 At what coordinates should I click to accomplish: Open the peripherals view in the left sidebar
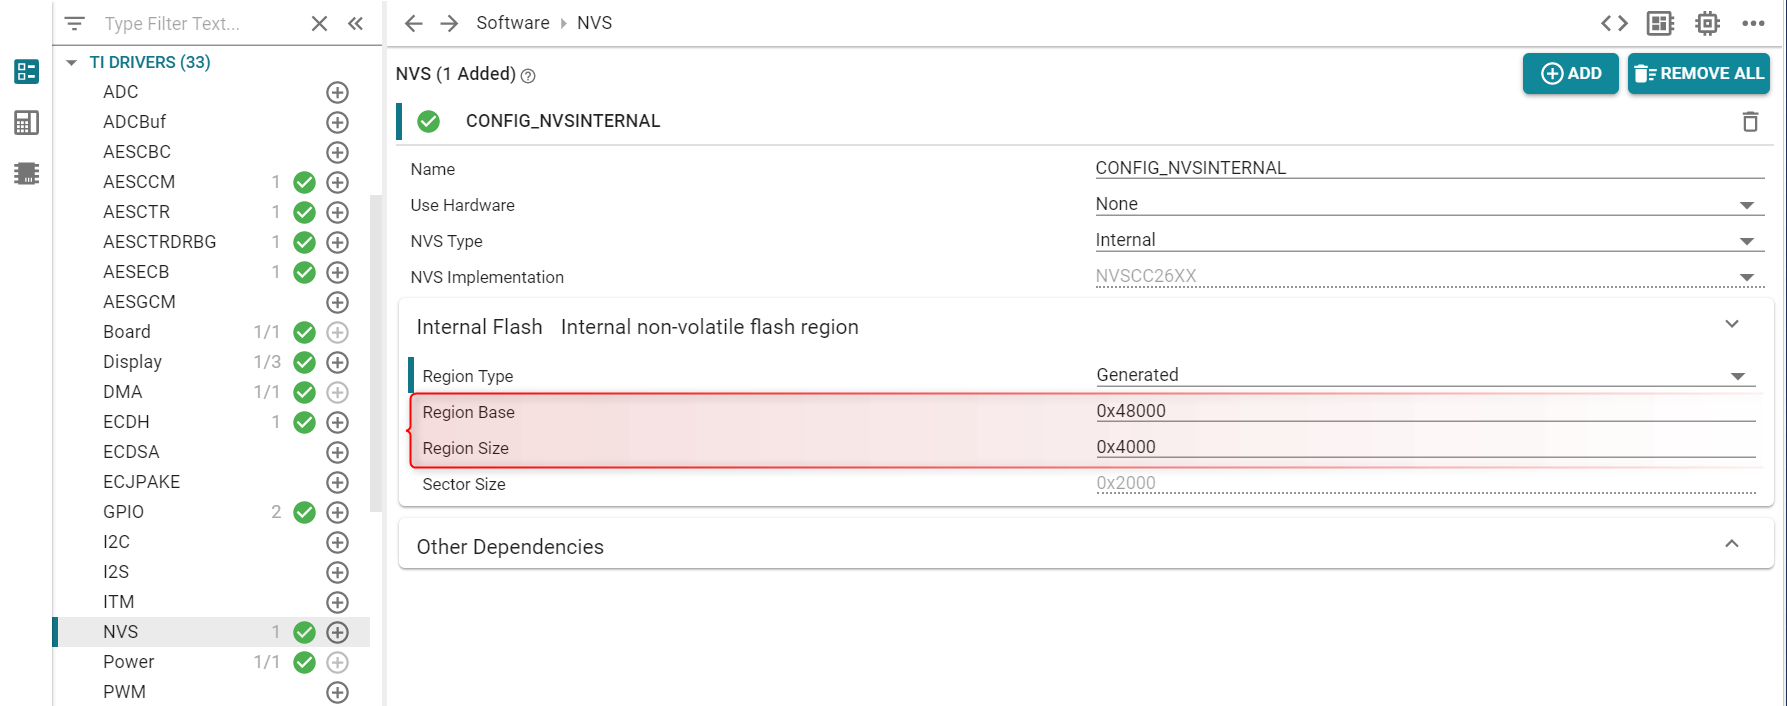click(x=26, y=122)
